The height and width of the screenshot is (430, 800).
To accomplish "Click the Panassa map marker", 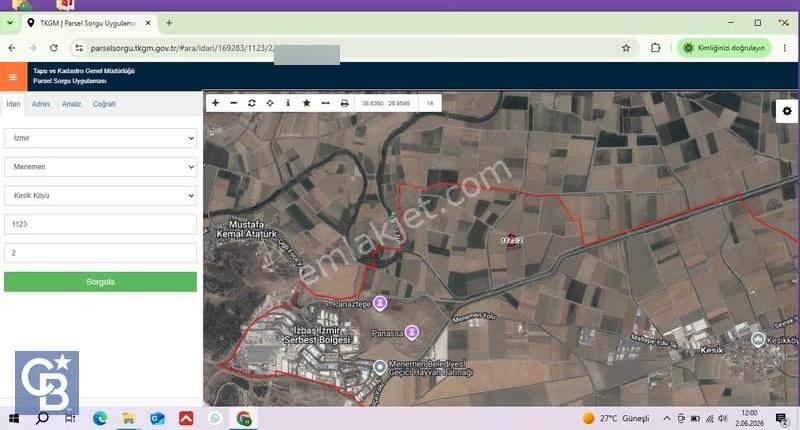I will click(412, 333).
